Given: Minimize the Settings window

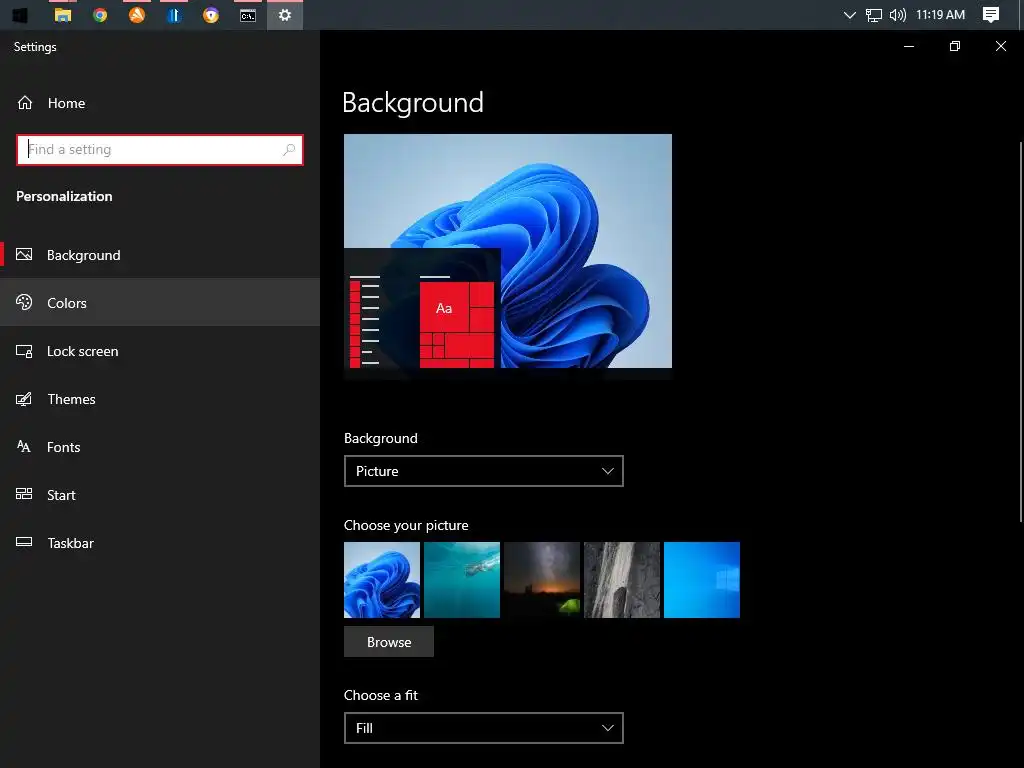Looking at the screenshot, I should pos(908,46).
